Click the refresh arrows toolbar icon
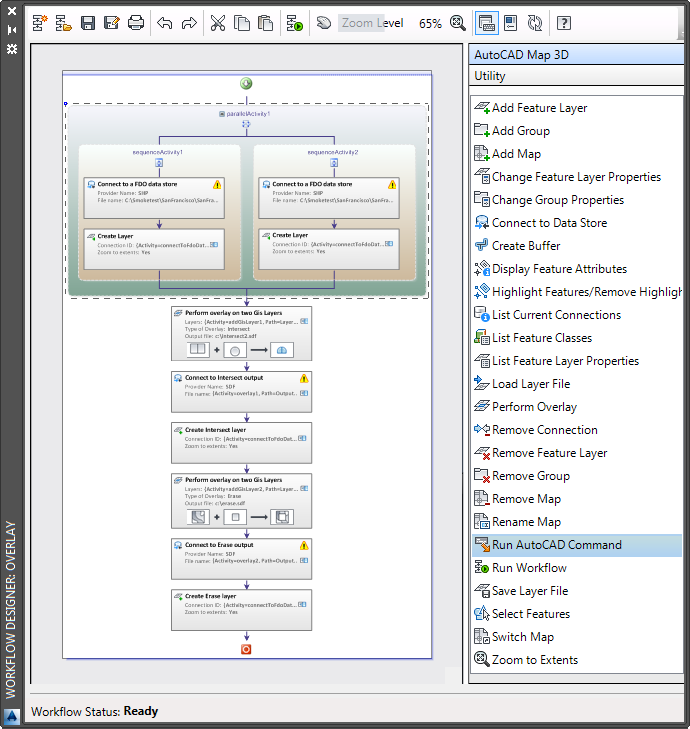 535,23
